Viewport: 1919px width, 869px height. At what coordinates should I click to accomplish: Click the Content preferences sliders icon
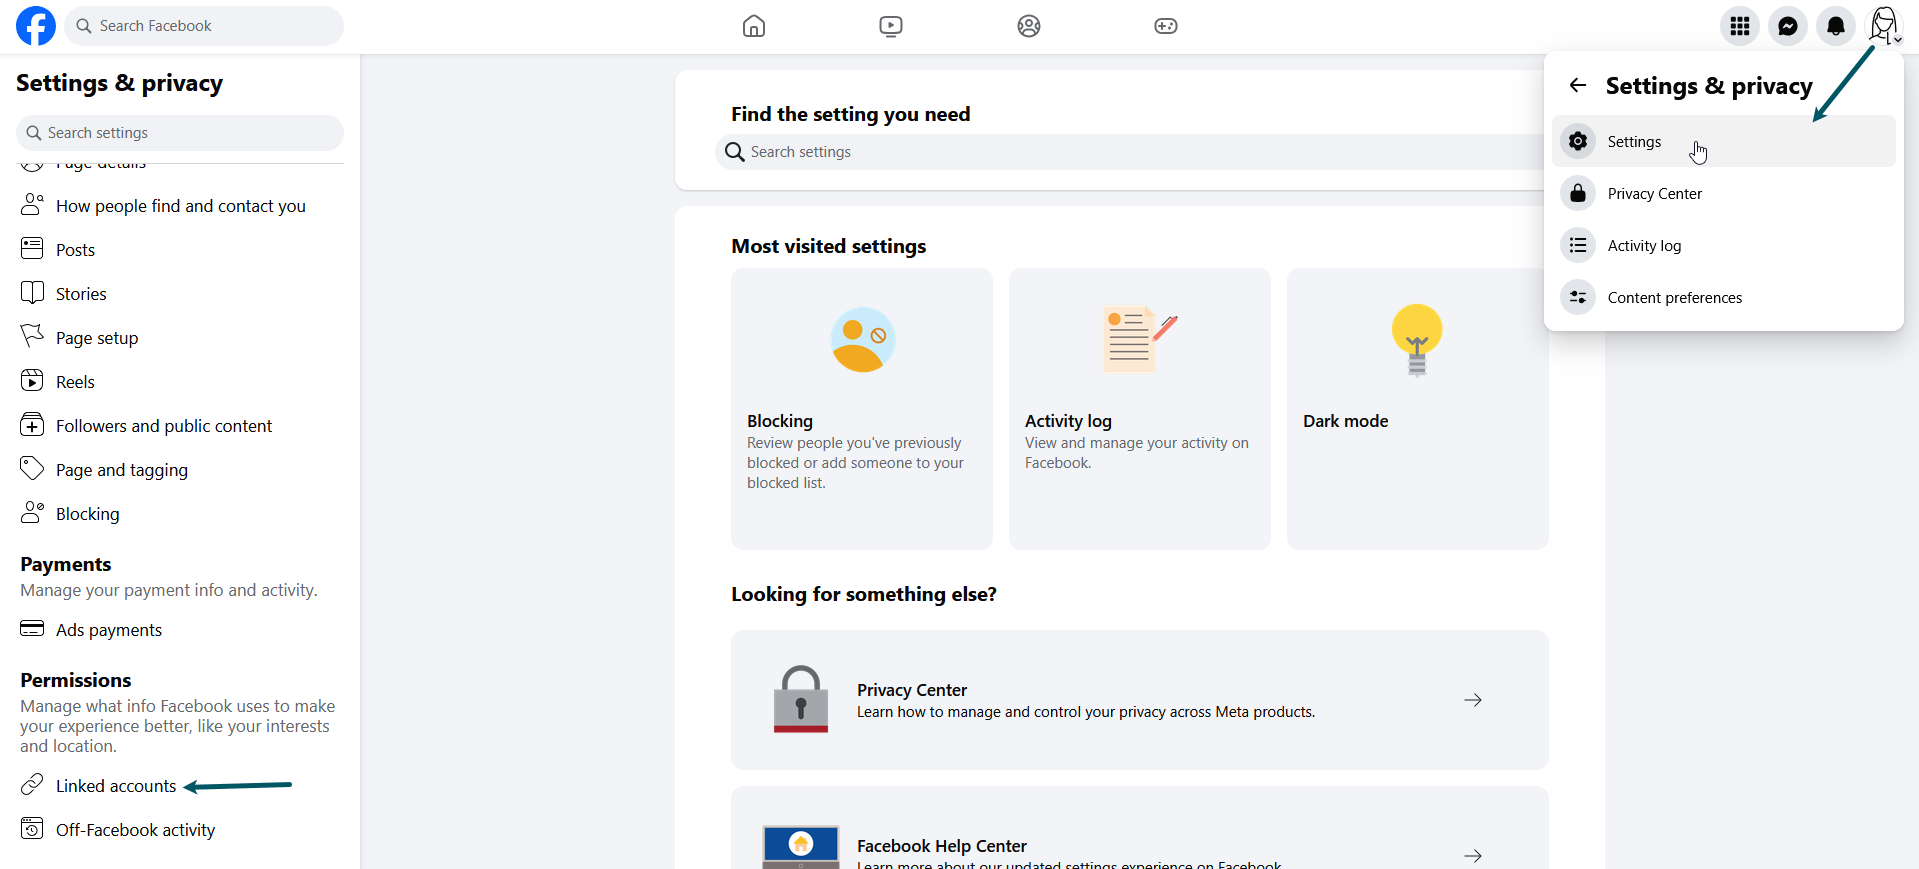point(1578,297)
